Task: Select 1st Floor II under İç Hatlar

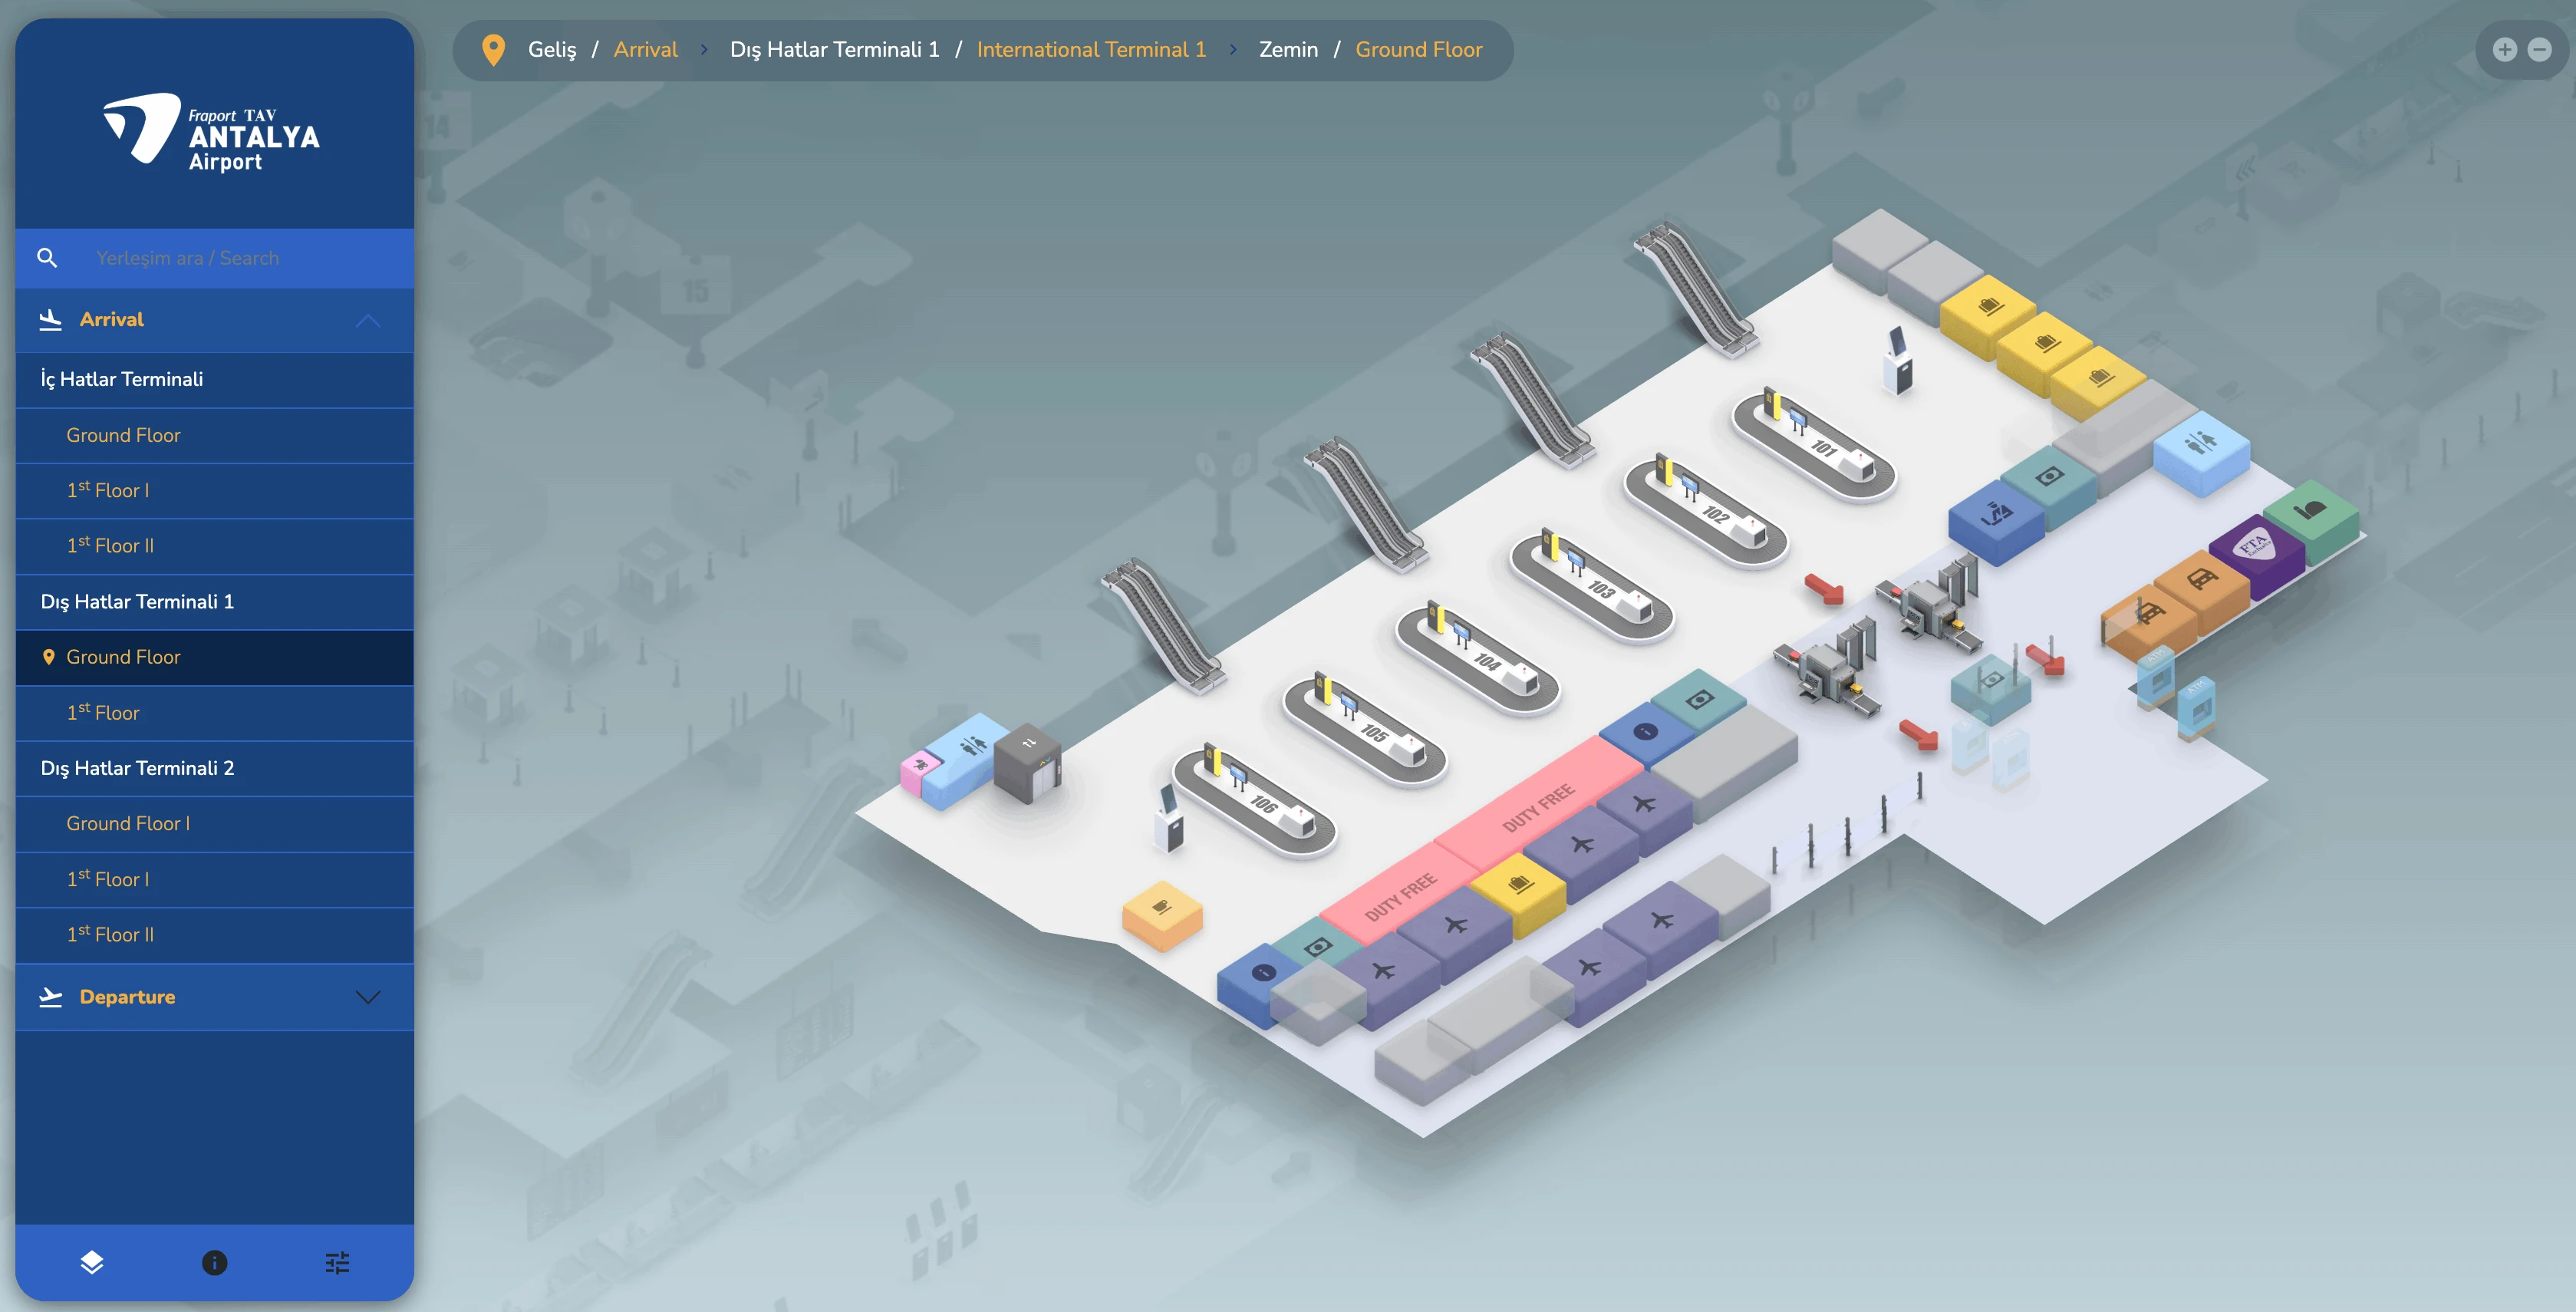Action: click(110, 546)
